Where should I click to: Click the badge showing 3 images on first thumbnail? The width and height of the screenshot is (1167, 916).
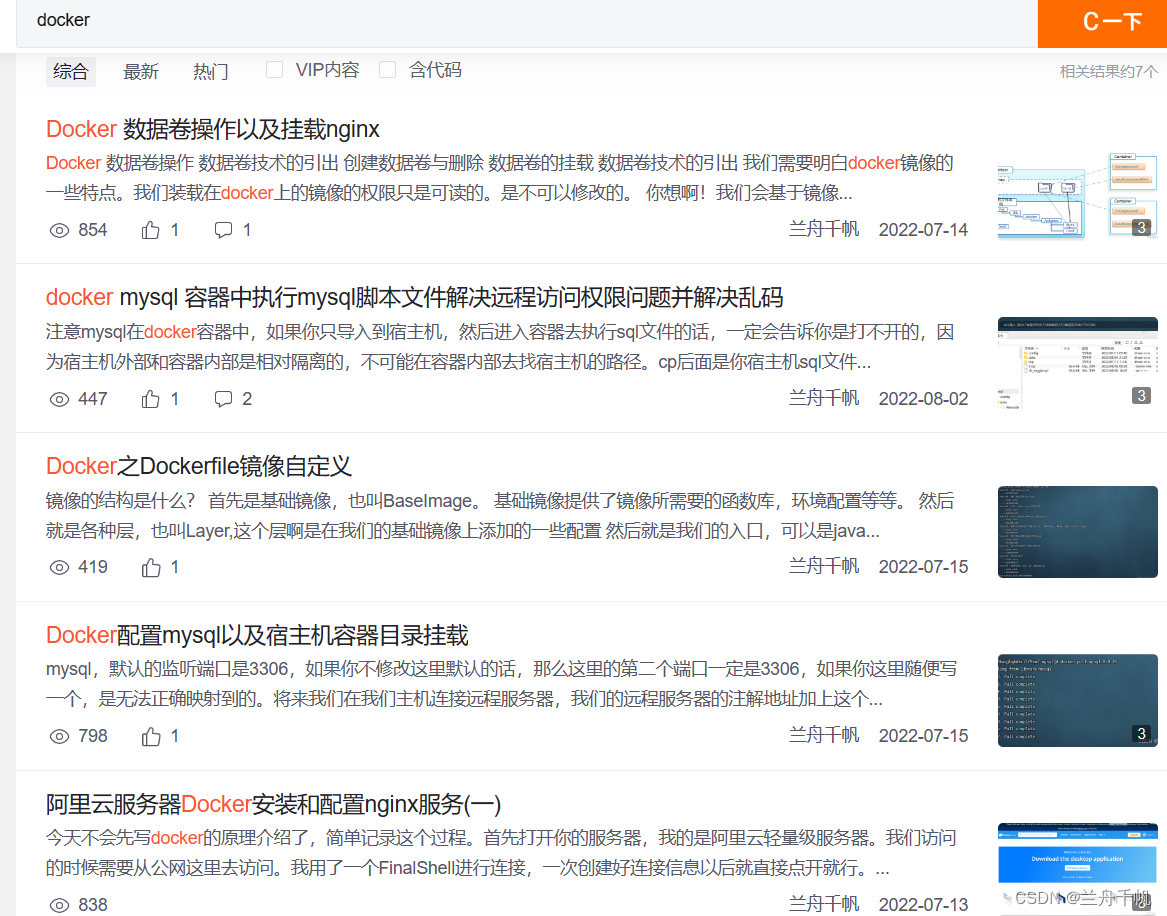coord(1141,227)
